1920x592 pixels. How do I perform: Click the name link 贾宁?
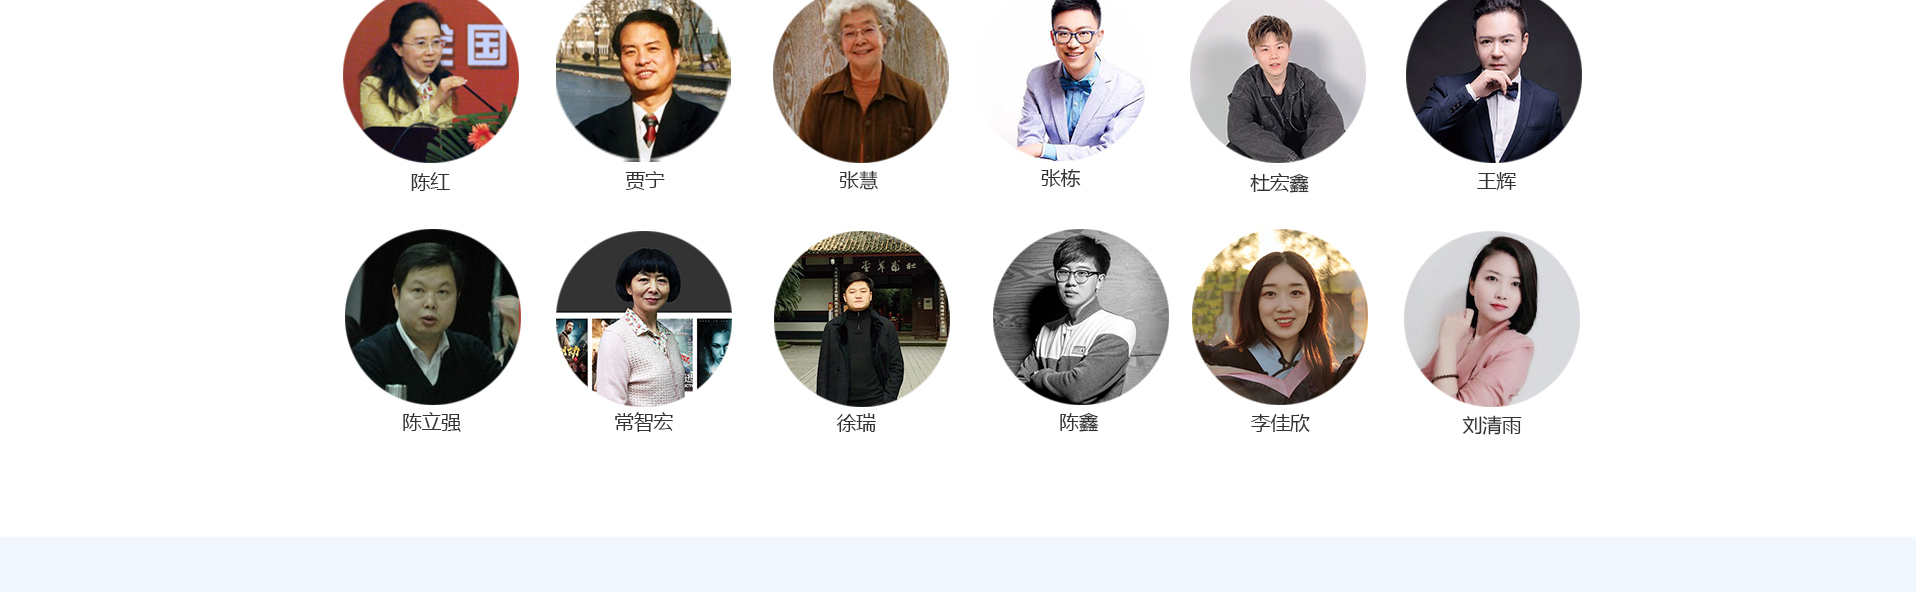pos(645,180)
